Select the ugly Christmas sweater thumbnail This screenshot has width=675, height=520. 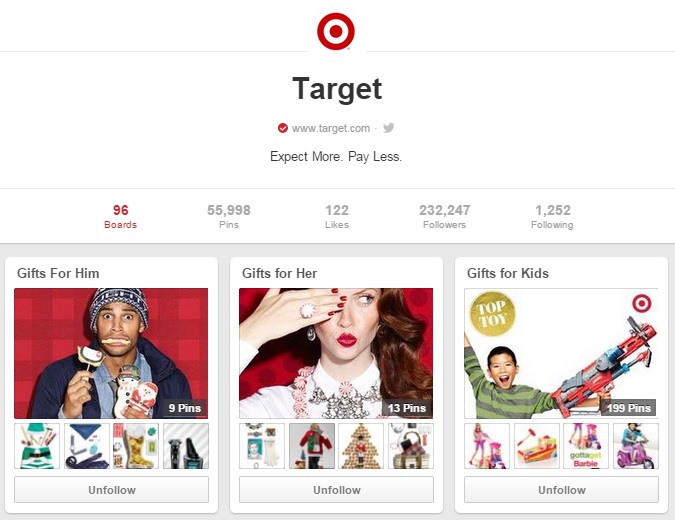click(x=312, y=446)
